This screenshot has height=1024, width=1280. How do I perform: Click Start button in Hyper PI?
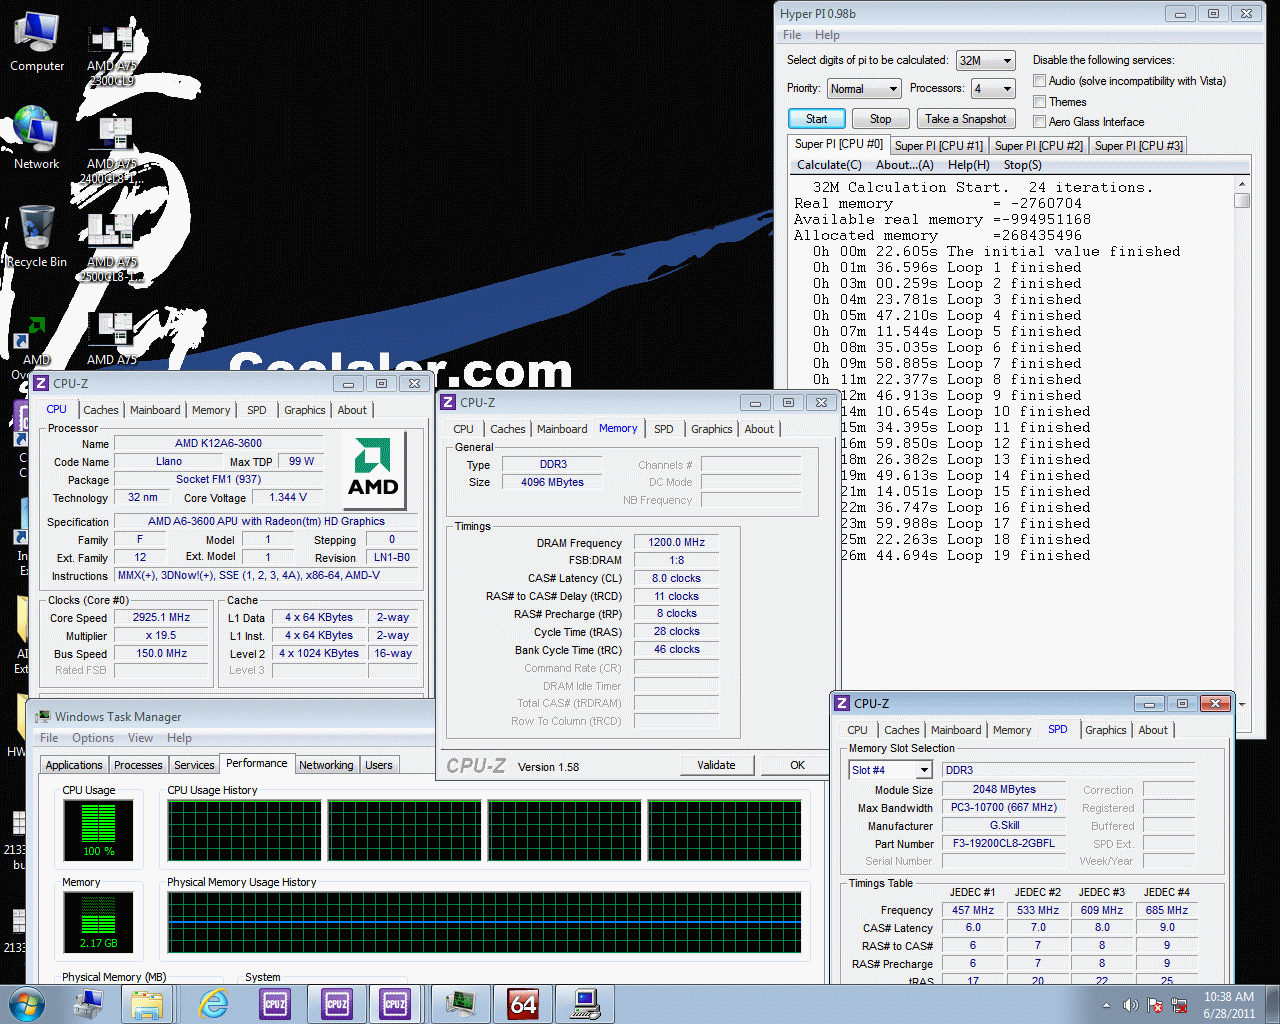817,119
